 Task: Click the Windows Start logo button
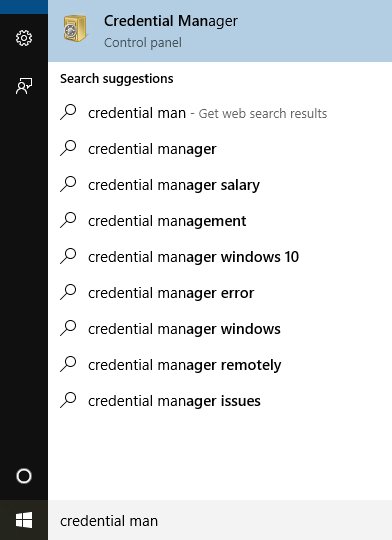point(24,520)
